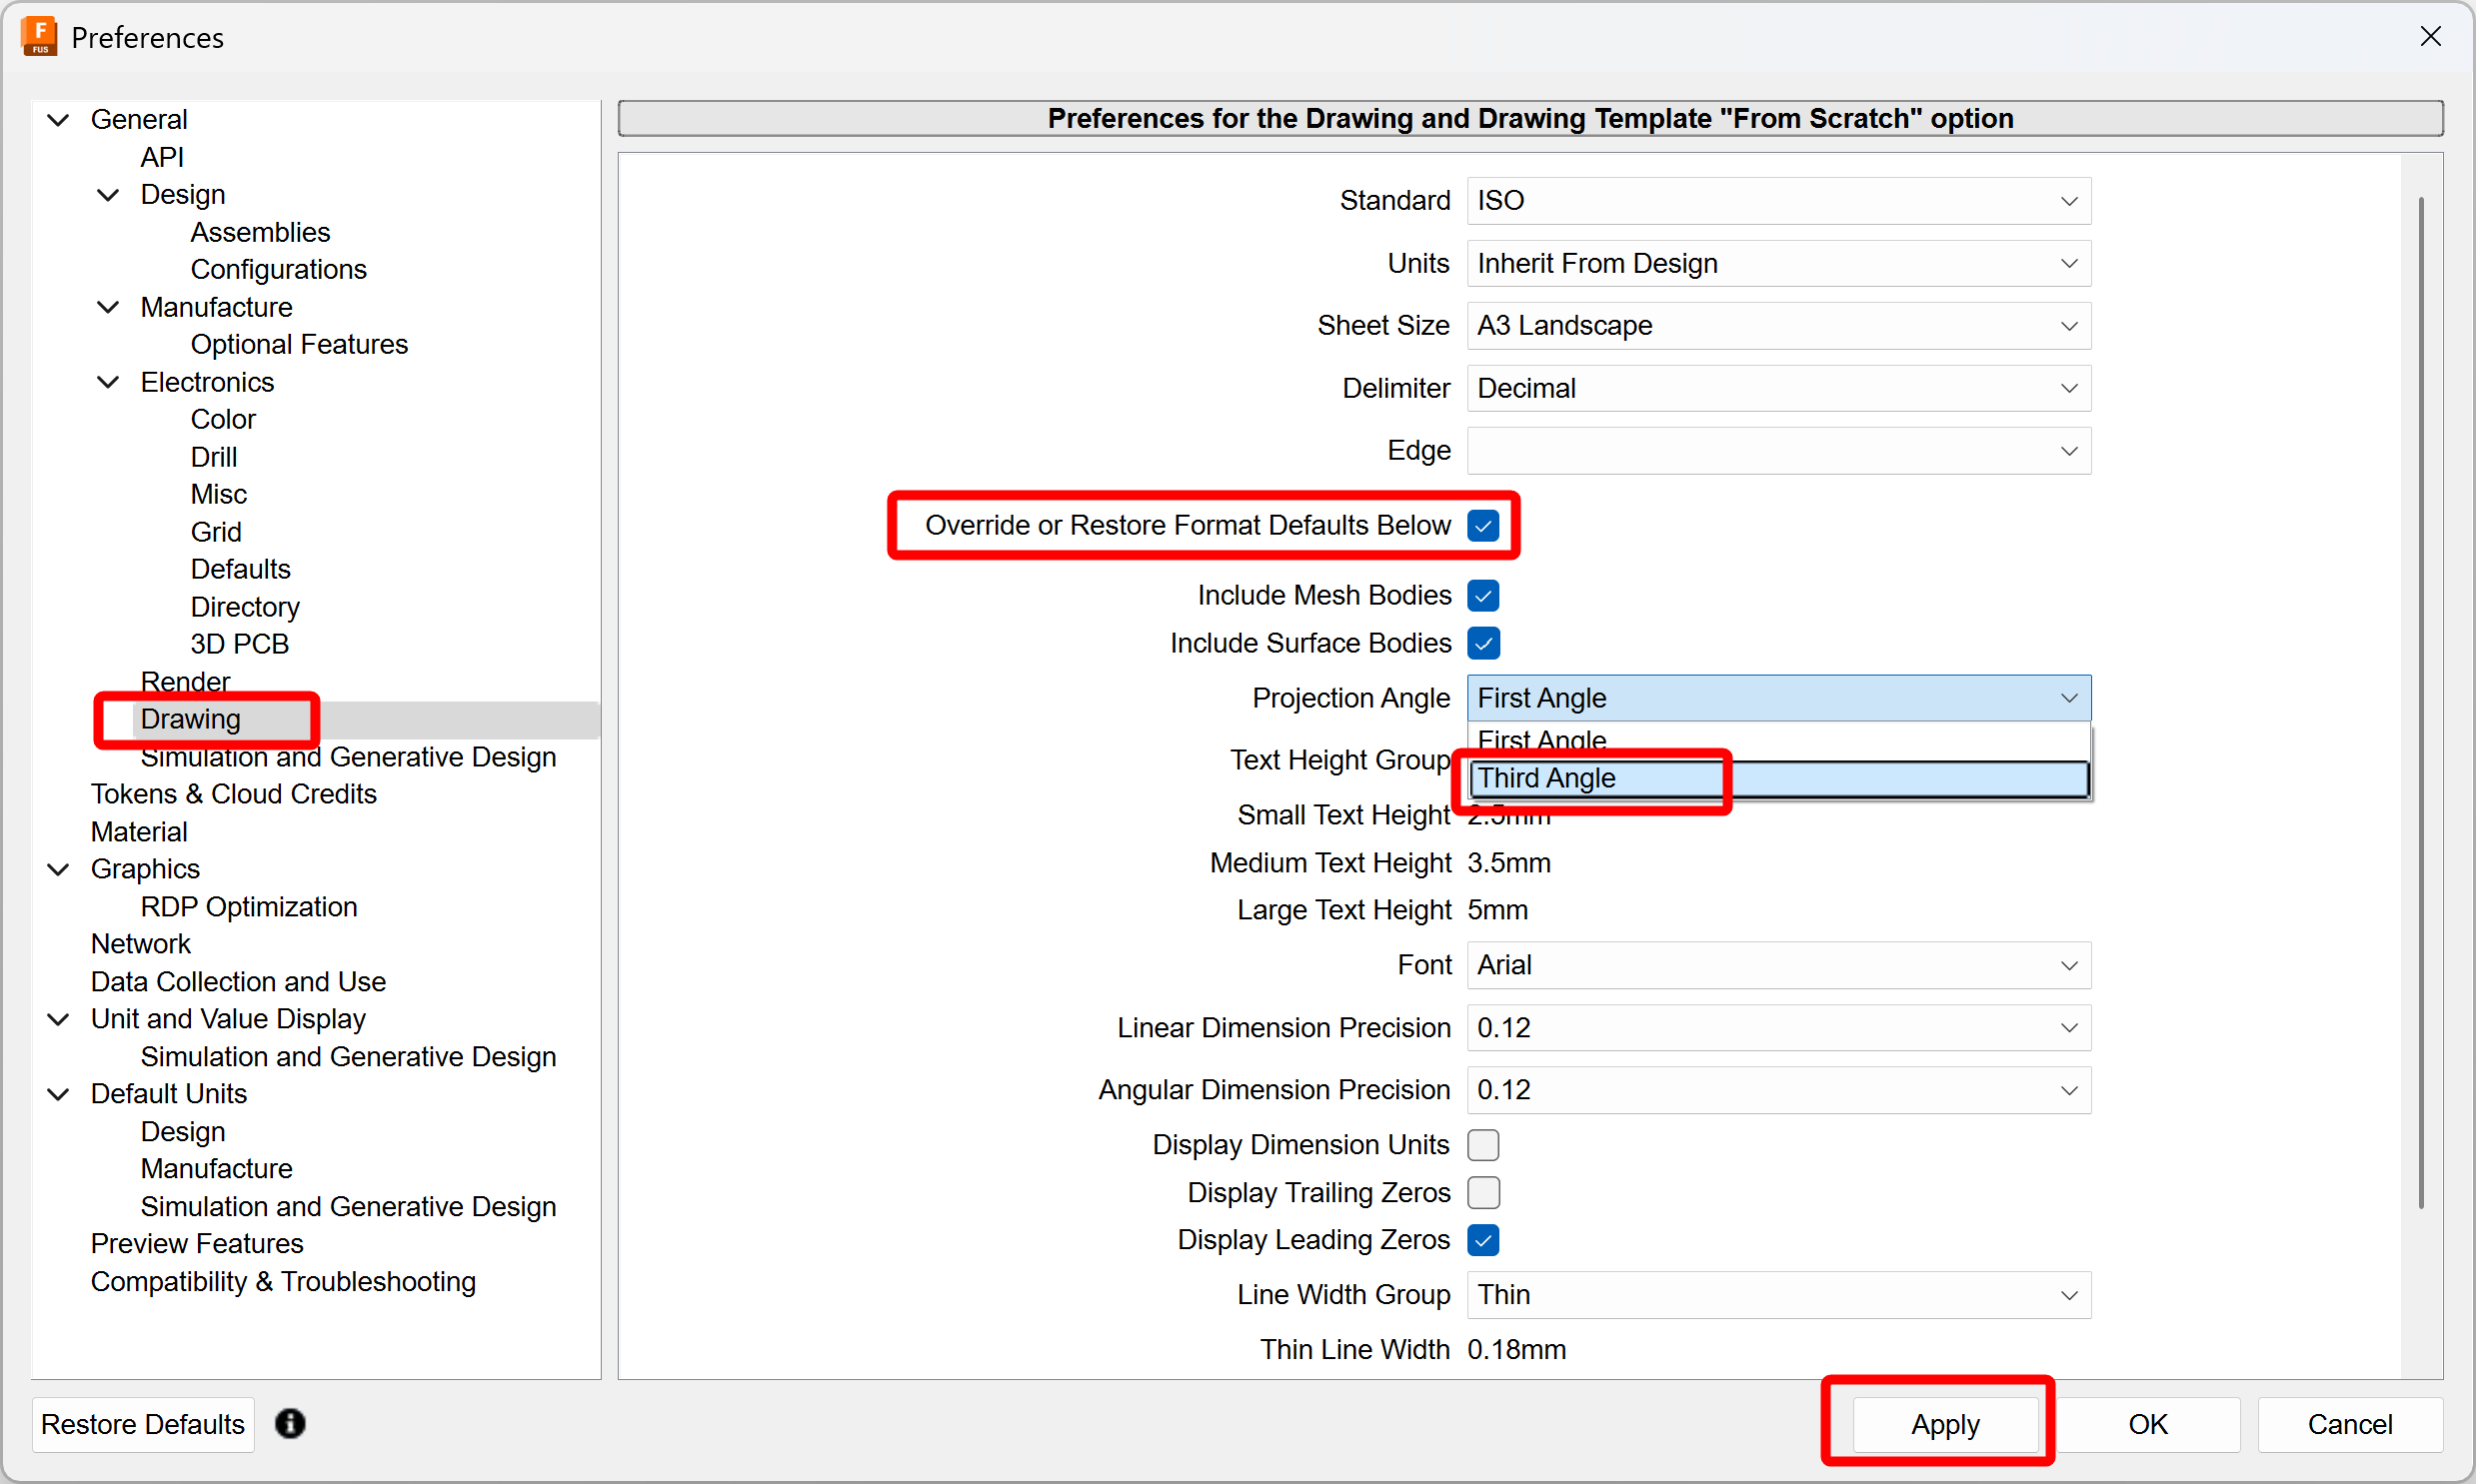The image size is (2476, 1484).
Task: Select Drawing in the preferences tree
Action: coord(190,718)
